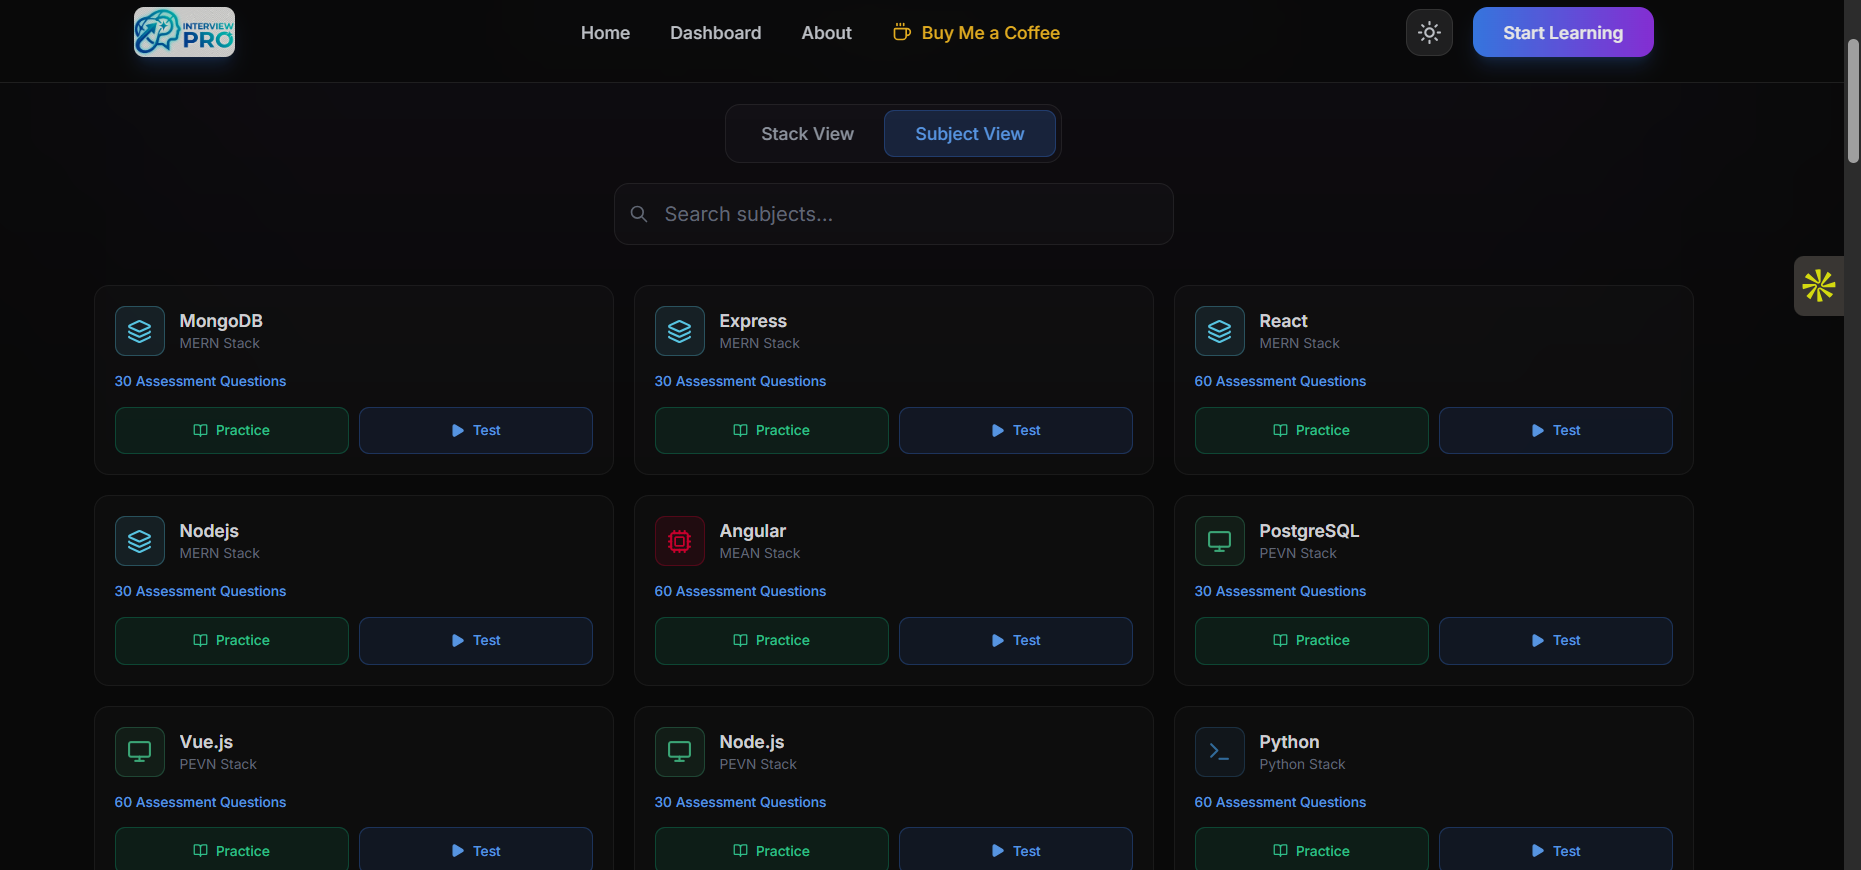Focus the Search subjects input field
Image resolution: width=1861 pixels, height=870 pixels.
point(894,214)
